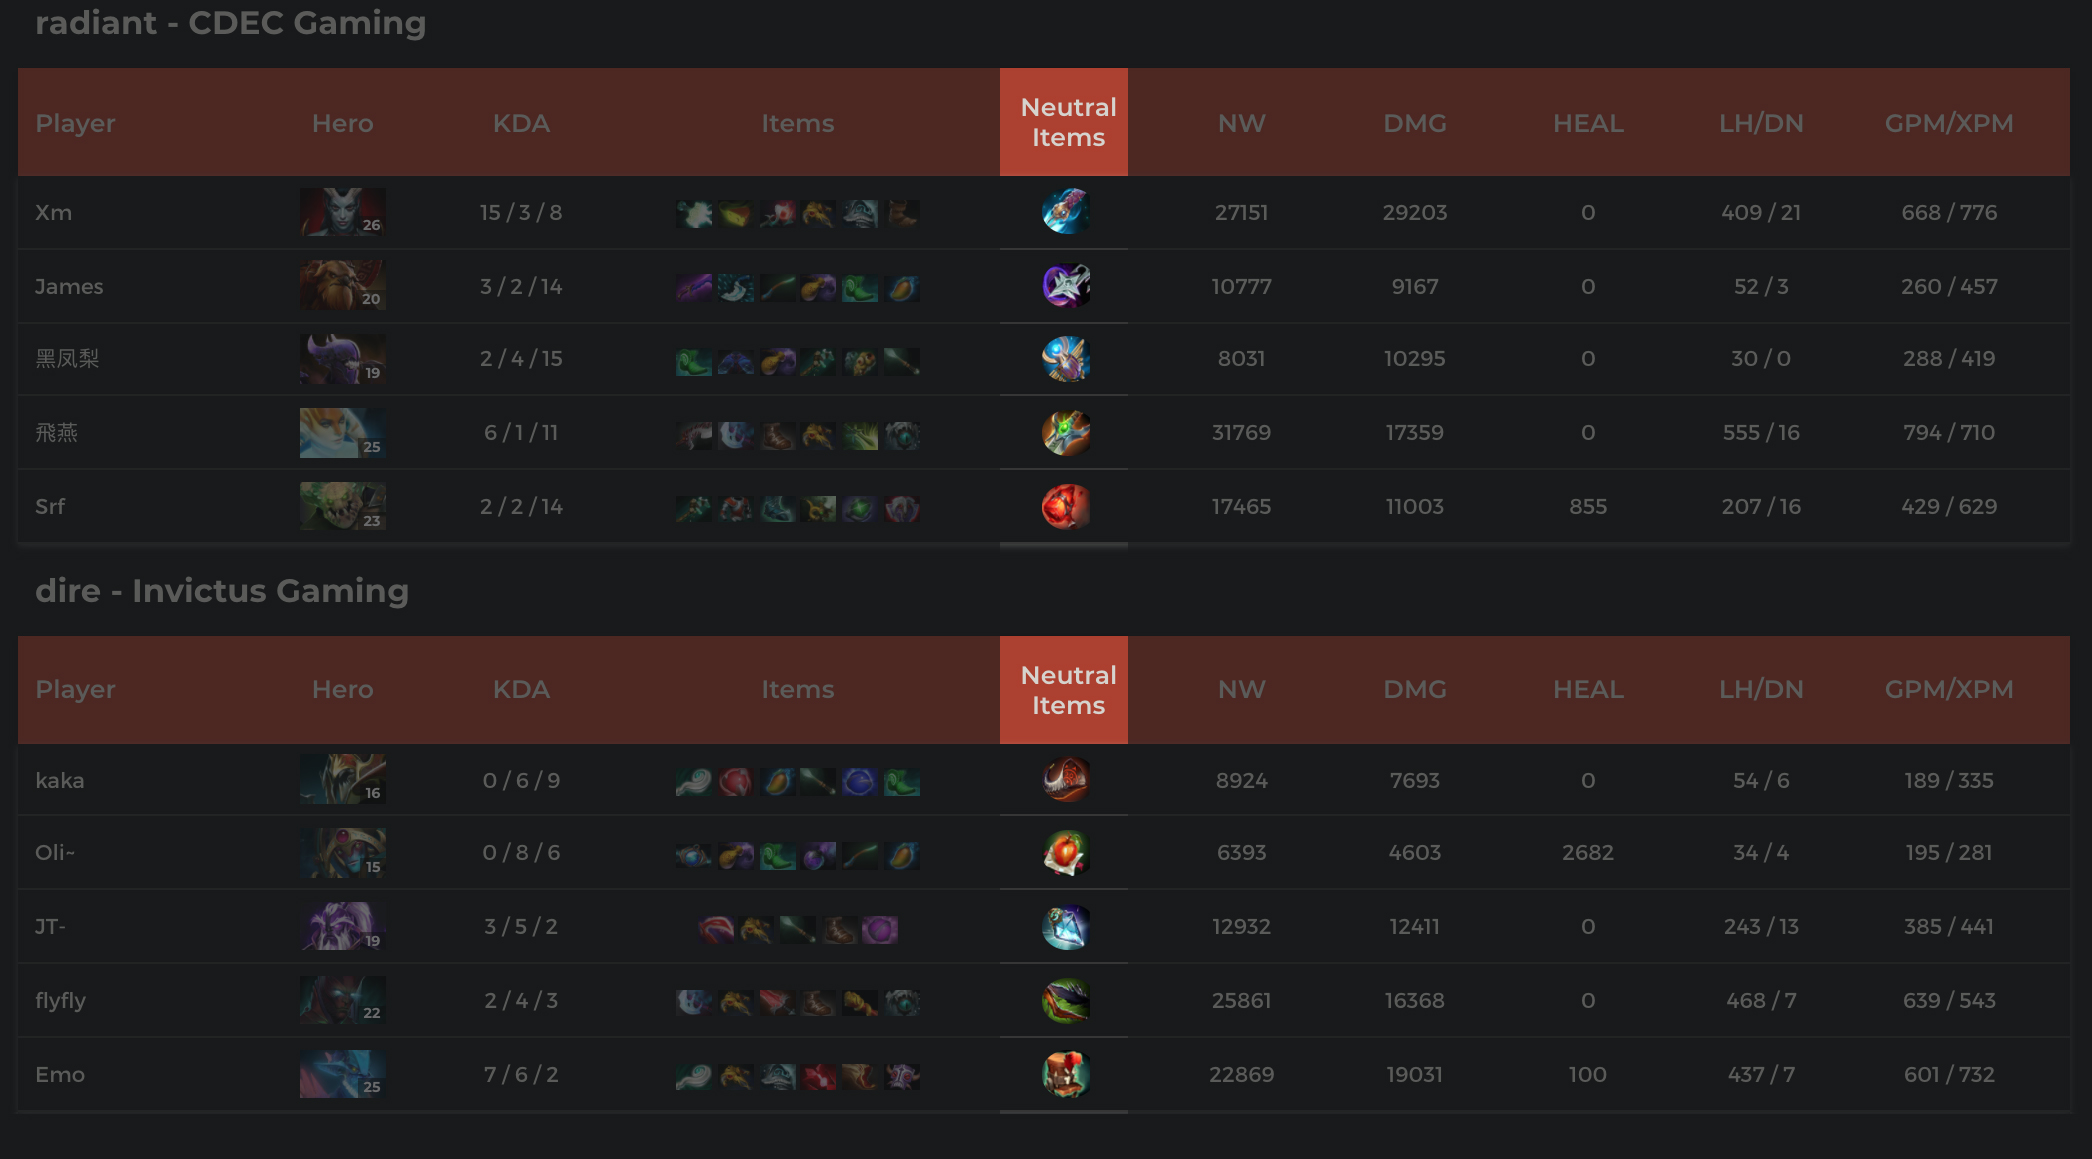Image resolution: width=2092 pixels, height=1159 pixels.
Task: Click 飛燕's neutral item icon
Action: coord(1065,433)
